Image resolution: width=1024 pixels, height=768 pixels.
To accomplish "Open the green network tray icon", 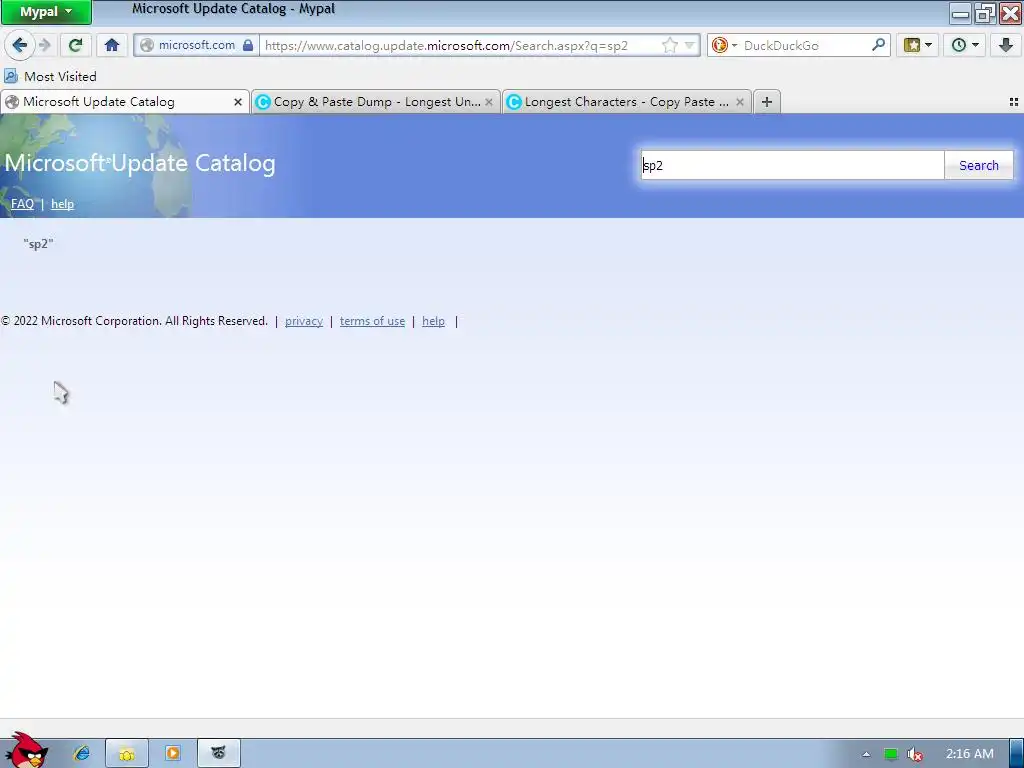I will 891,754.
